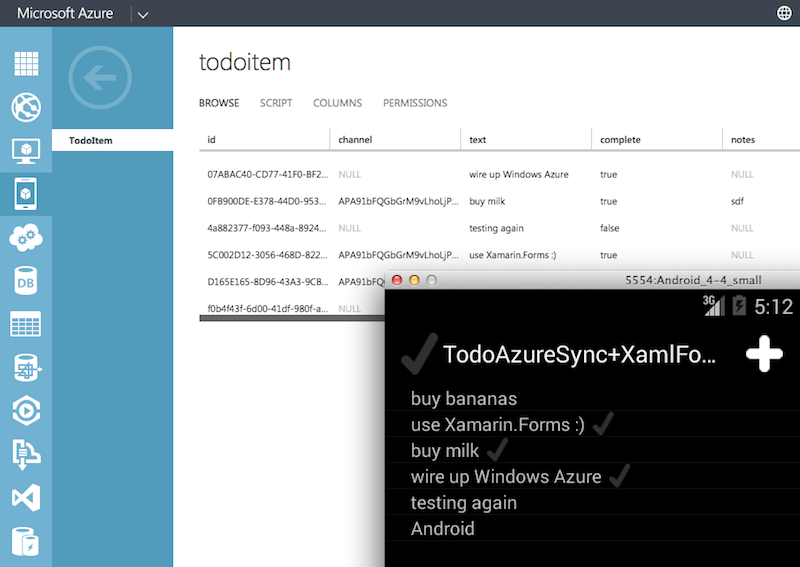Image resolution: width=800 pixels, height=567 pixels.
Task: Select row id 07ABAC40-CD77-41F0-BF2...
Action: (x=268, y=175)
